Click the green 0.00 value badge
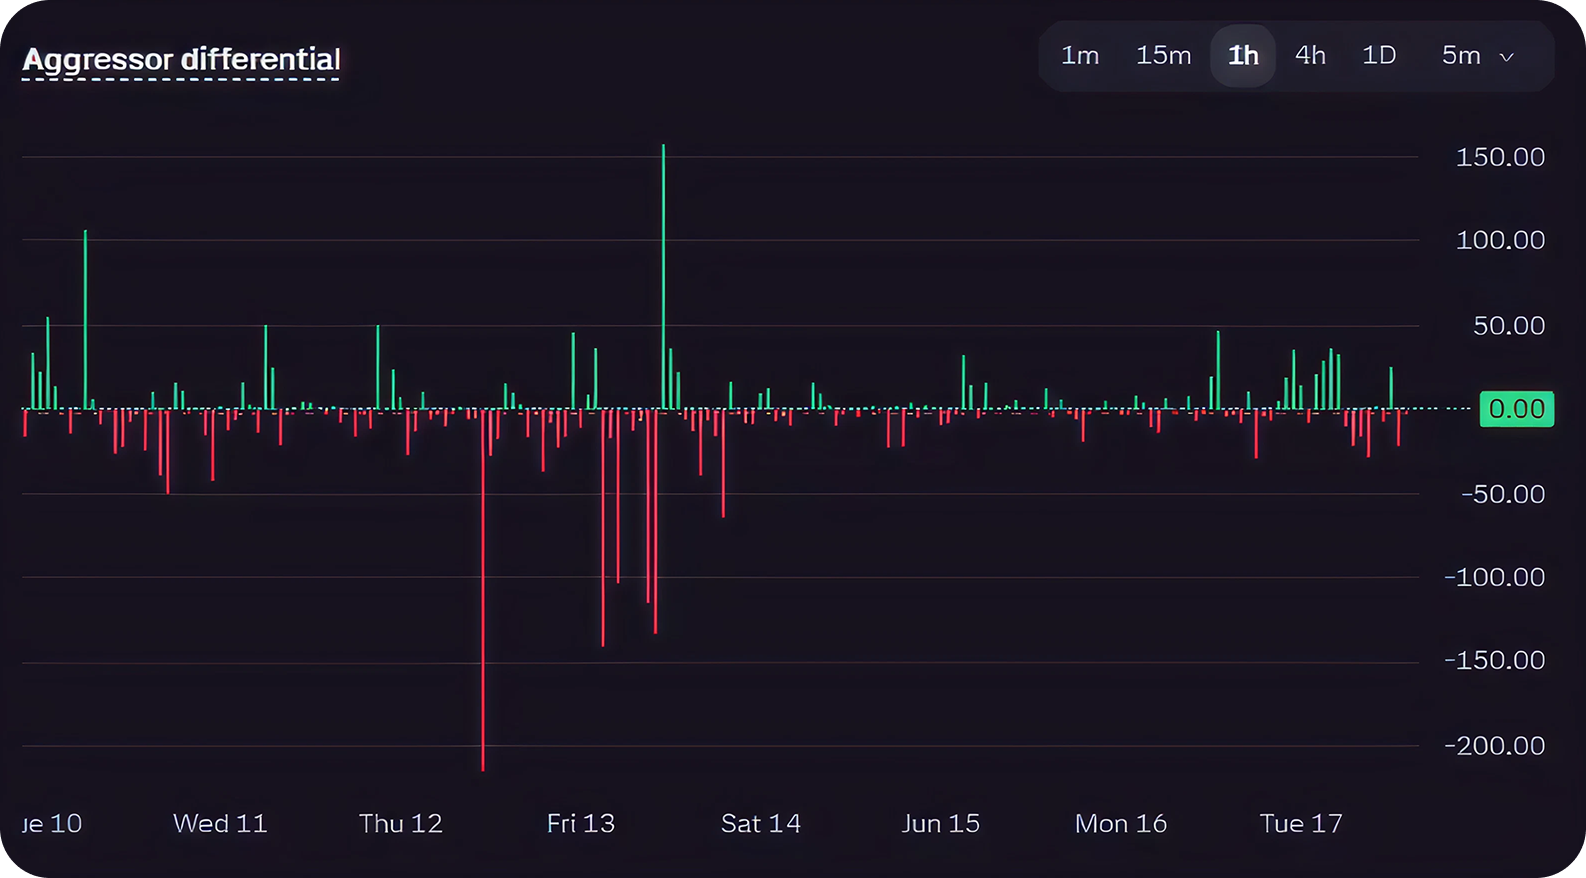Viewport: 1586px width, 878px height. 1516,409
